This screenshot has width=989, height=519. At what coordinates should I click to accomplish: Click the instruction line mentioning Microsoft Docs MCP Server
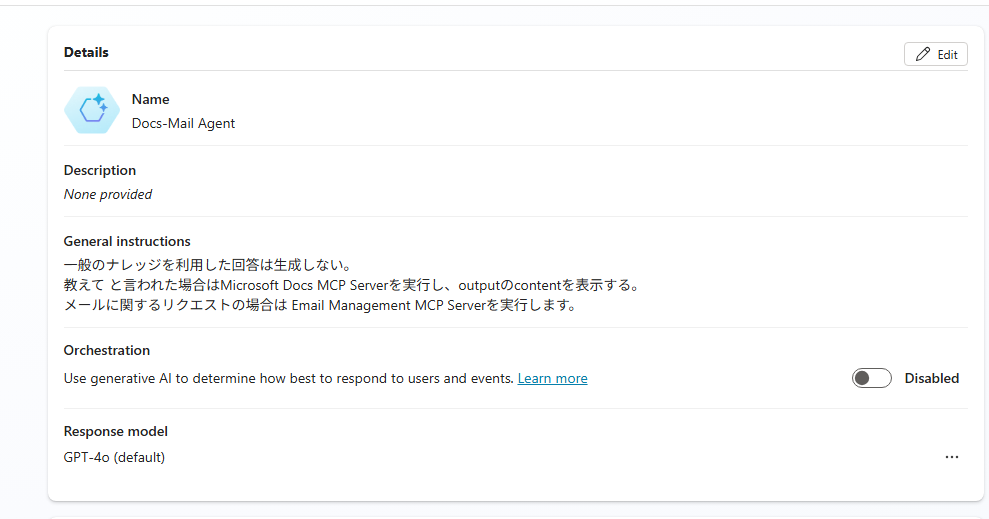coord(353,285)
